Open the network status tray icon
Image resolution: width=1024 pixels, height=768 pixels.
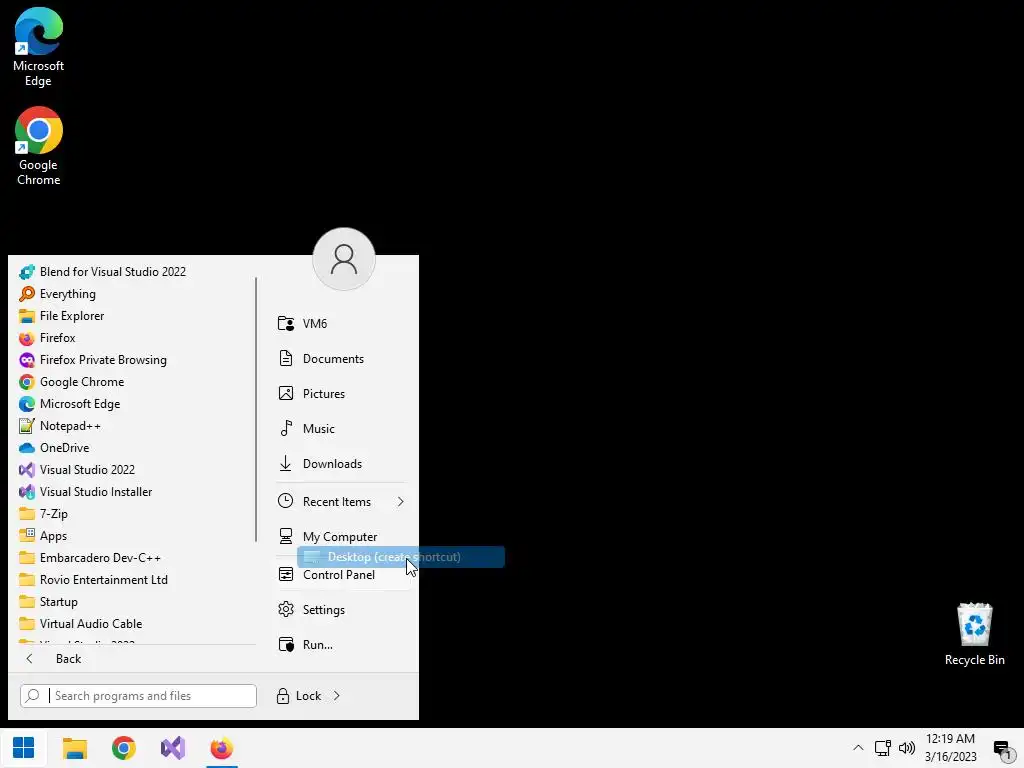tap(883, 748)
